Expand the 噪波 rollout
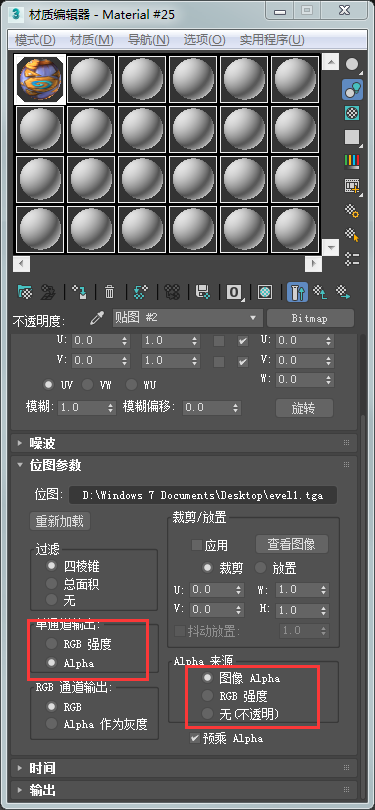Viewport: 375px width, 810px height. point(184,443)
